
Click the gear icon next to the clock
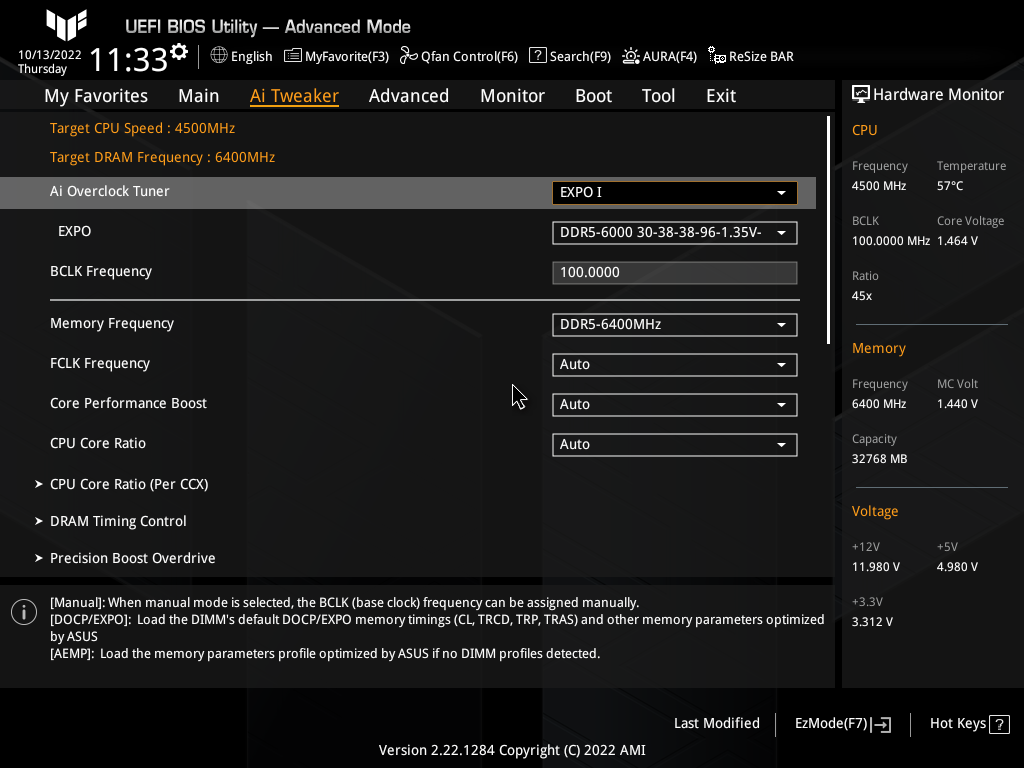point(179,52)
